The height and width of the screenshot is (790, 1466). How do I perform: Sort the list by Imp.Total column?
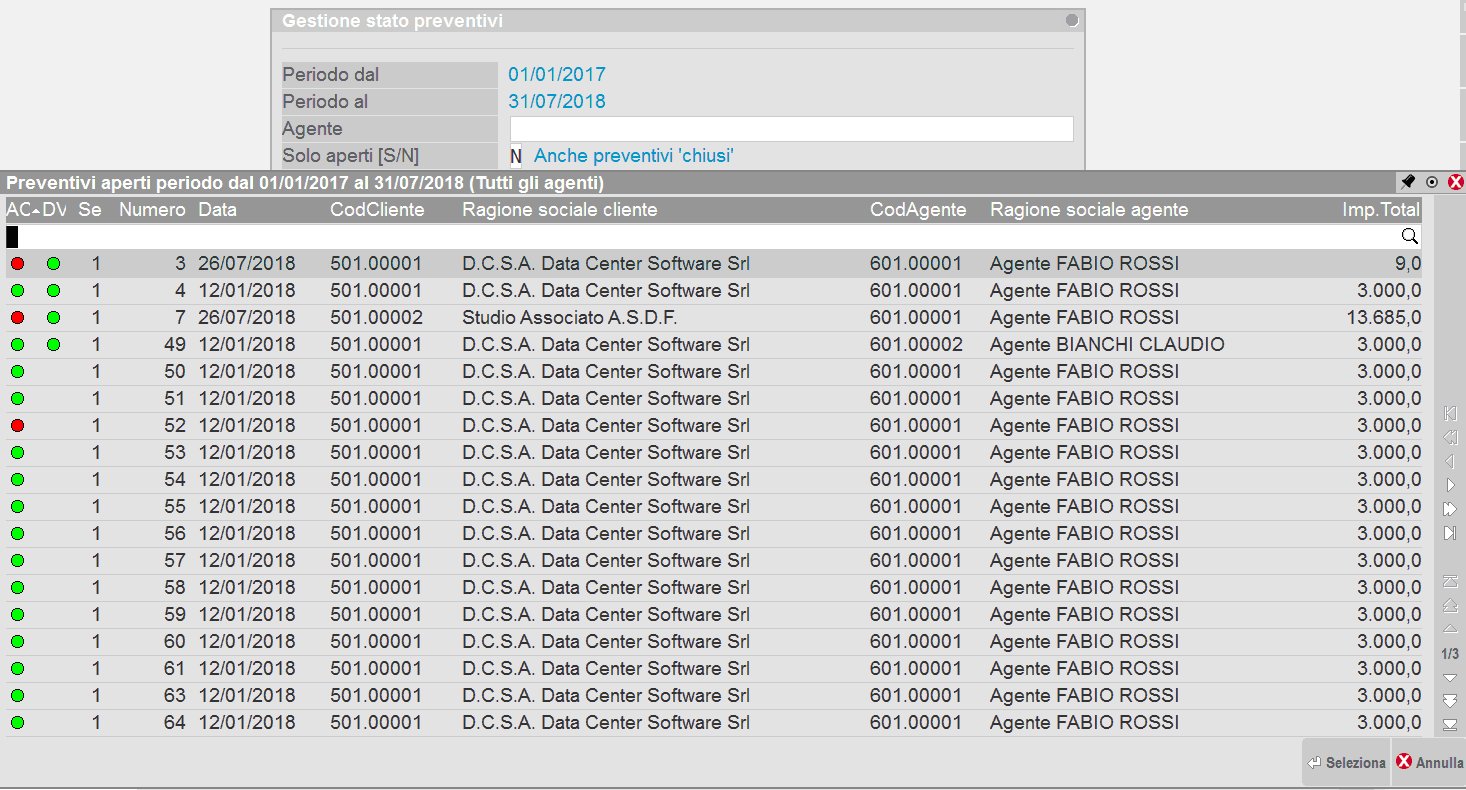1380,210
